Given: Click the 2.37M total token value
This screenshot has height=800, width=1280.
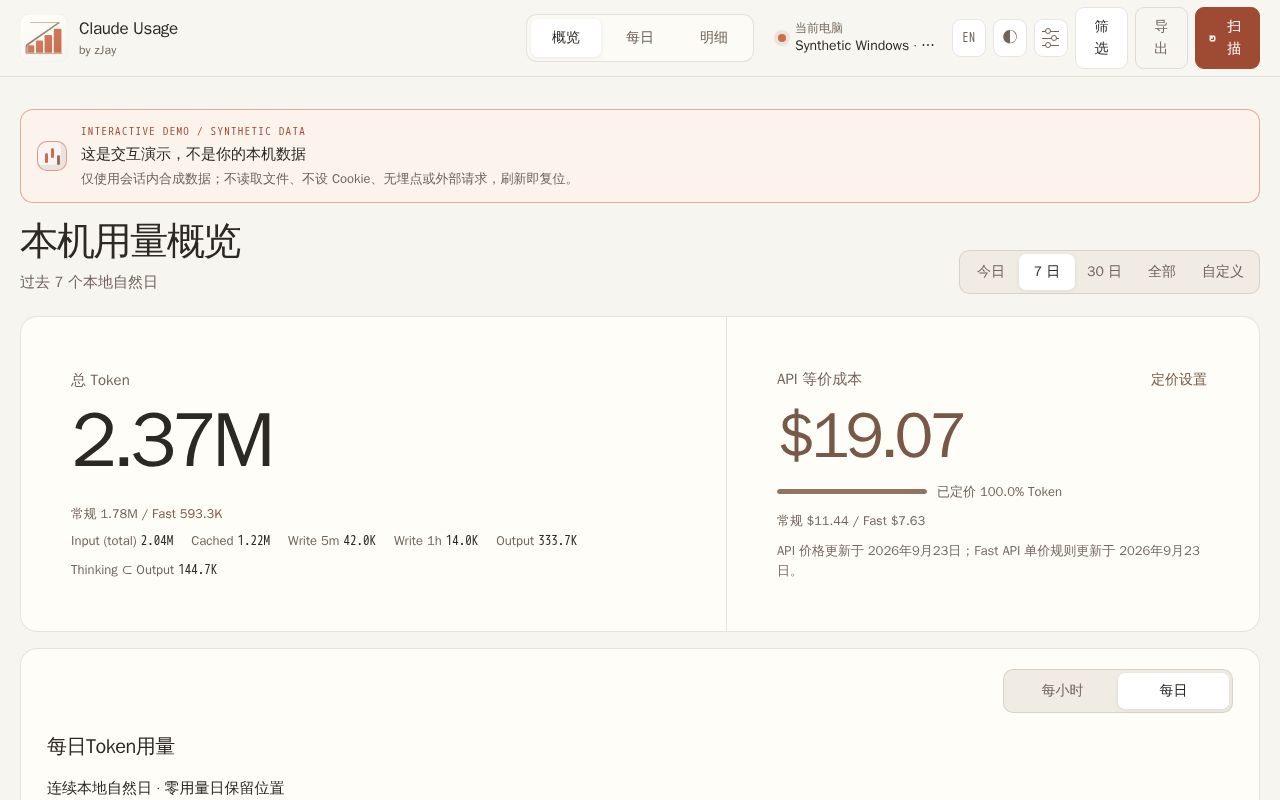Looking at the screenshot, I should tap(172, 440).
